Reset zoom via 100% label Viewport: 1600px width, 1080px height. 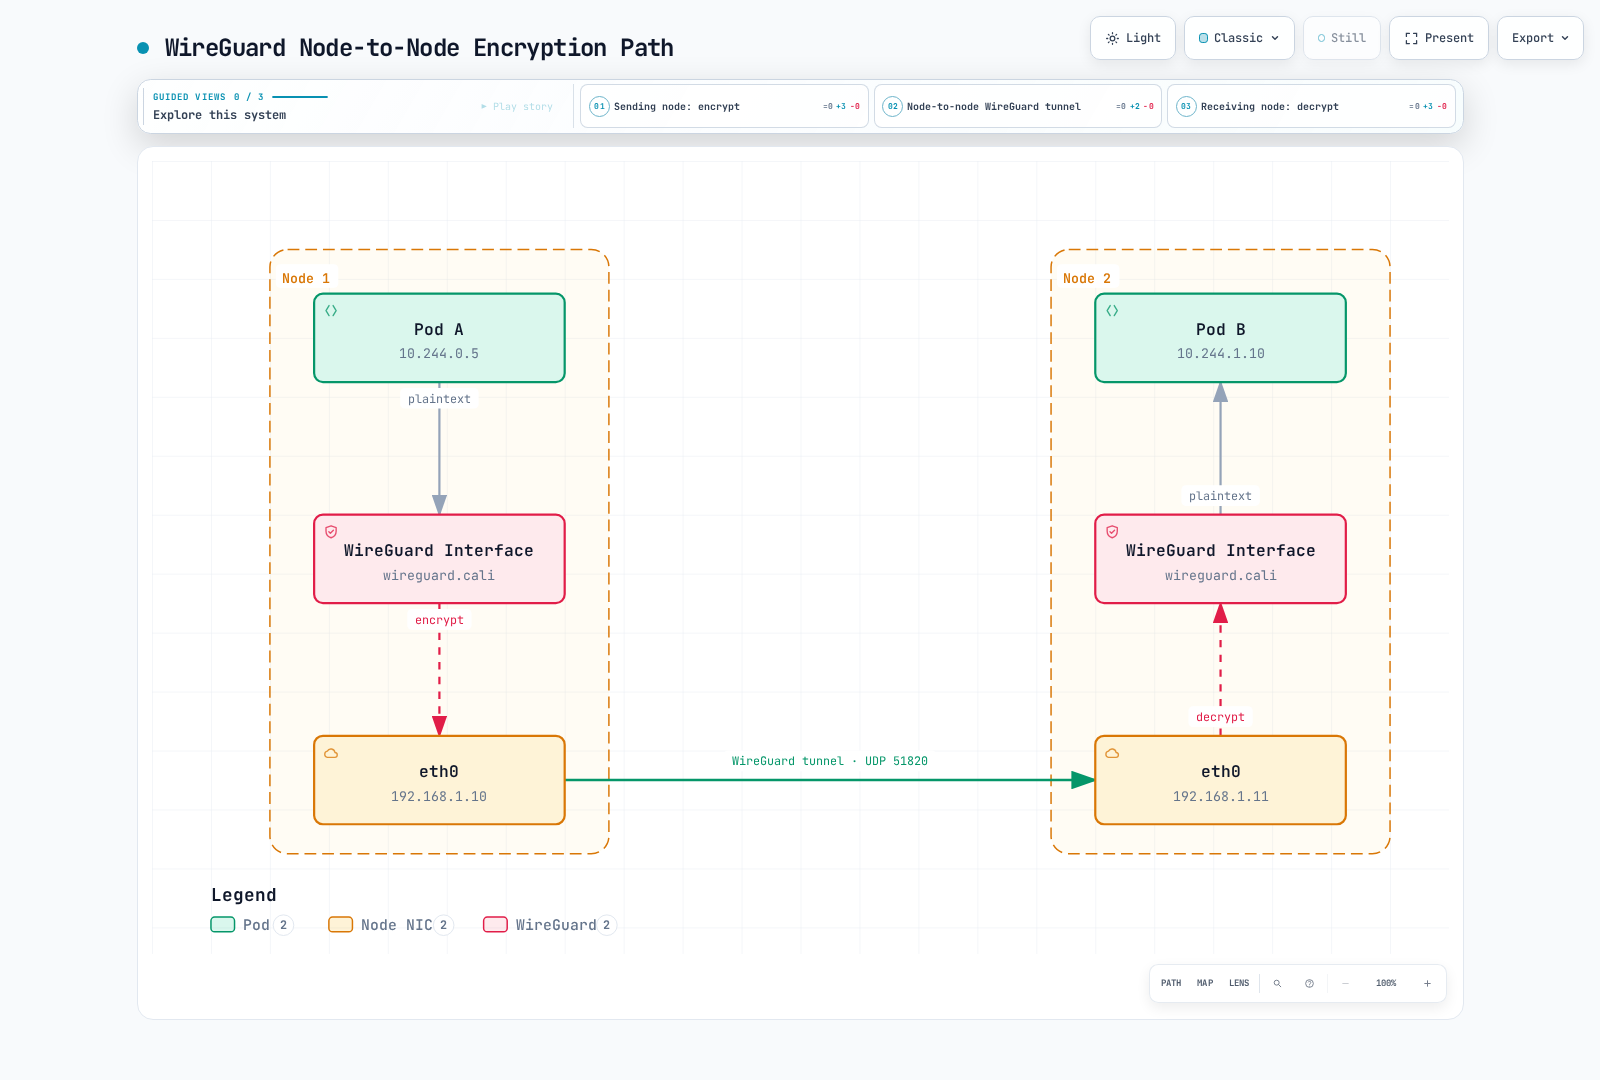click(1386, 983)
